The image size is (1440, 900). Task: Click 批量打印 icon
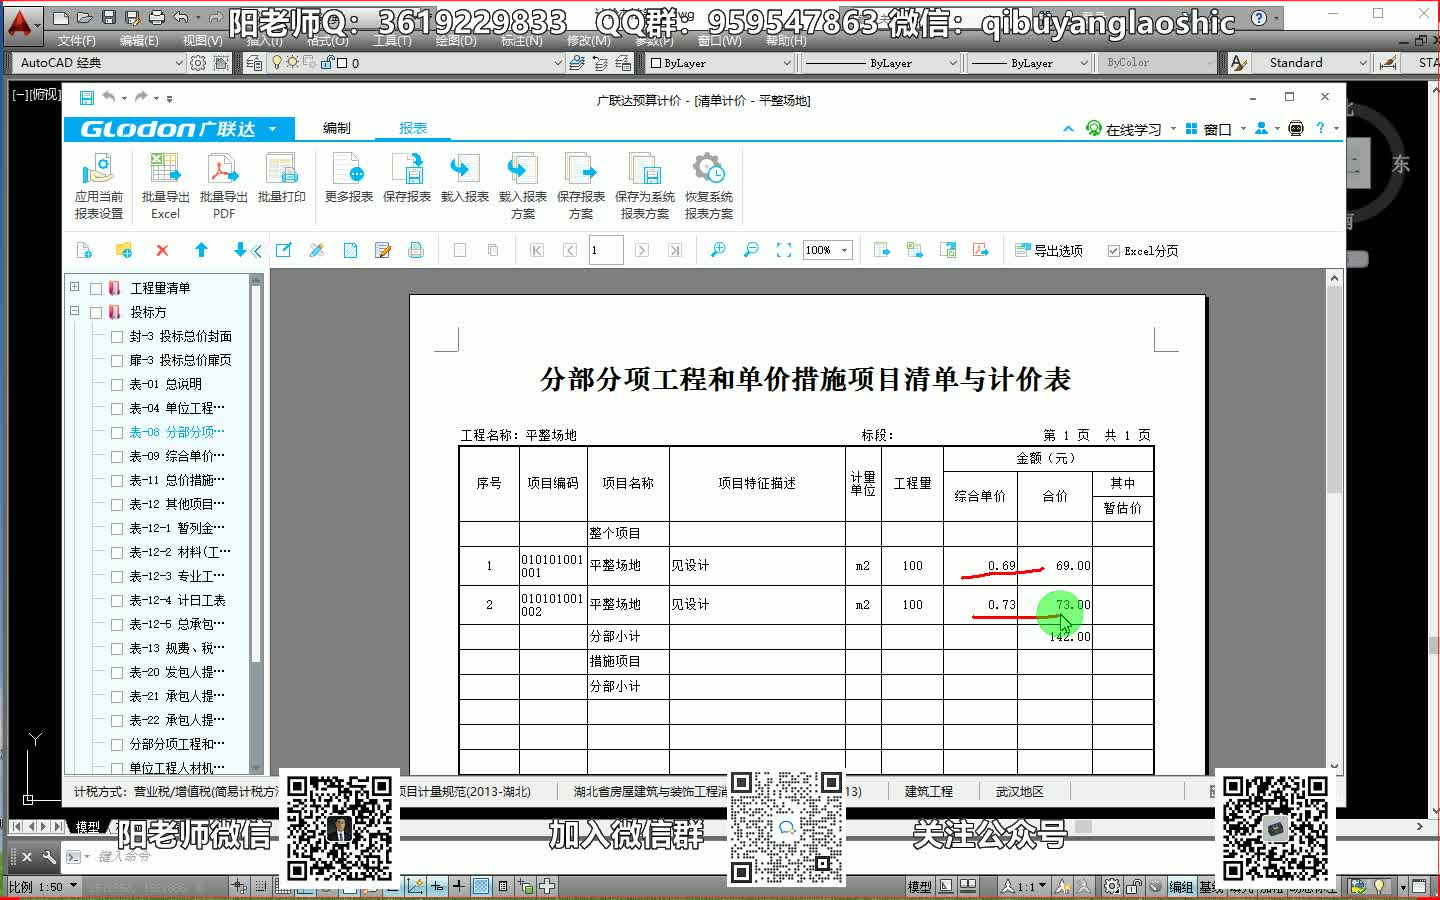pyautogui.click(x=281, y=179)
